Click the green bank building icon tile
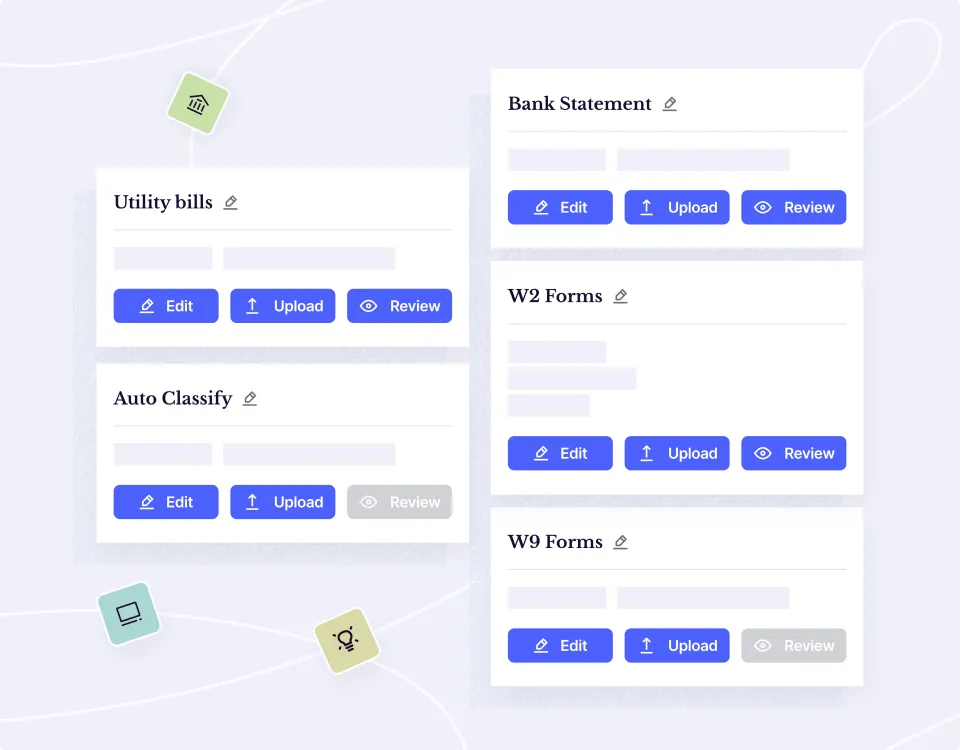This screenshot has width=961, height=750. click(x=197, y=103)
